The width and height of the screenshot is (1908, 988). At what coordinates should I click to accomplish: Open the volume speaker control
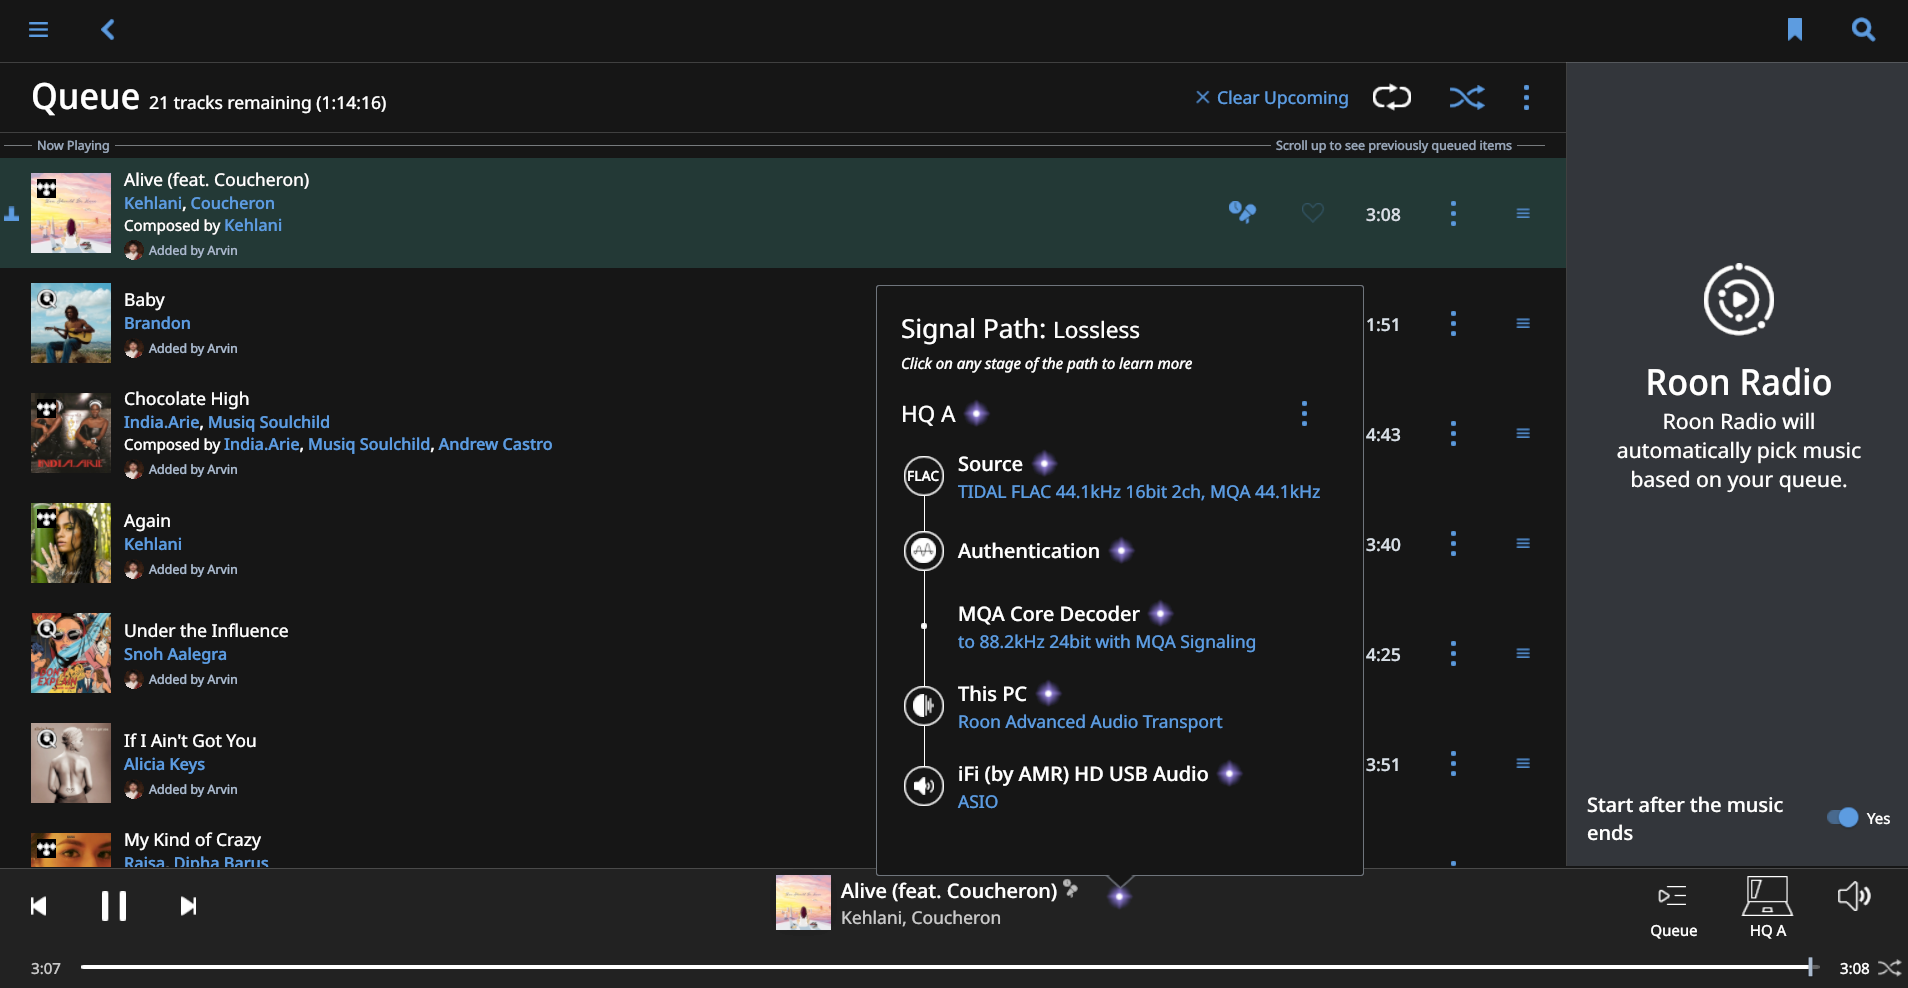(1854, 896)
